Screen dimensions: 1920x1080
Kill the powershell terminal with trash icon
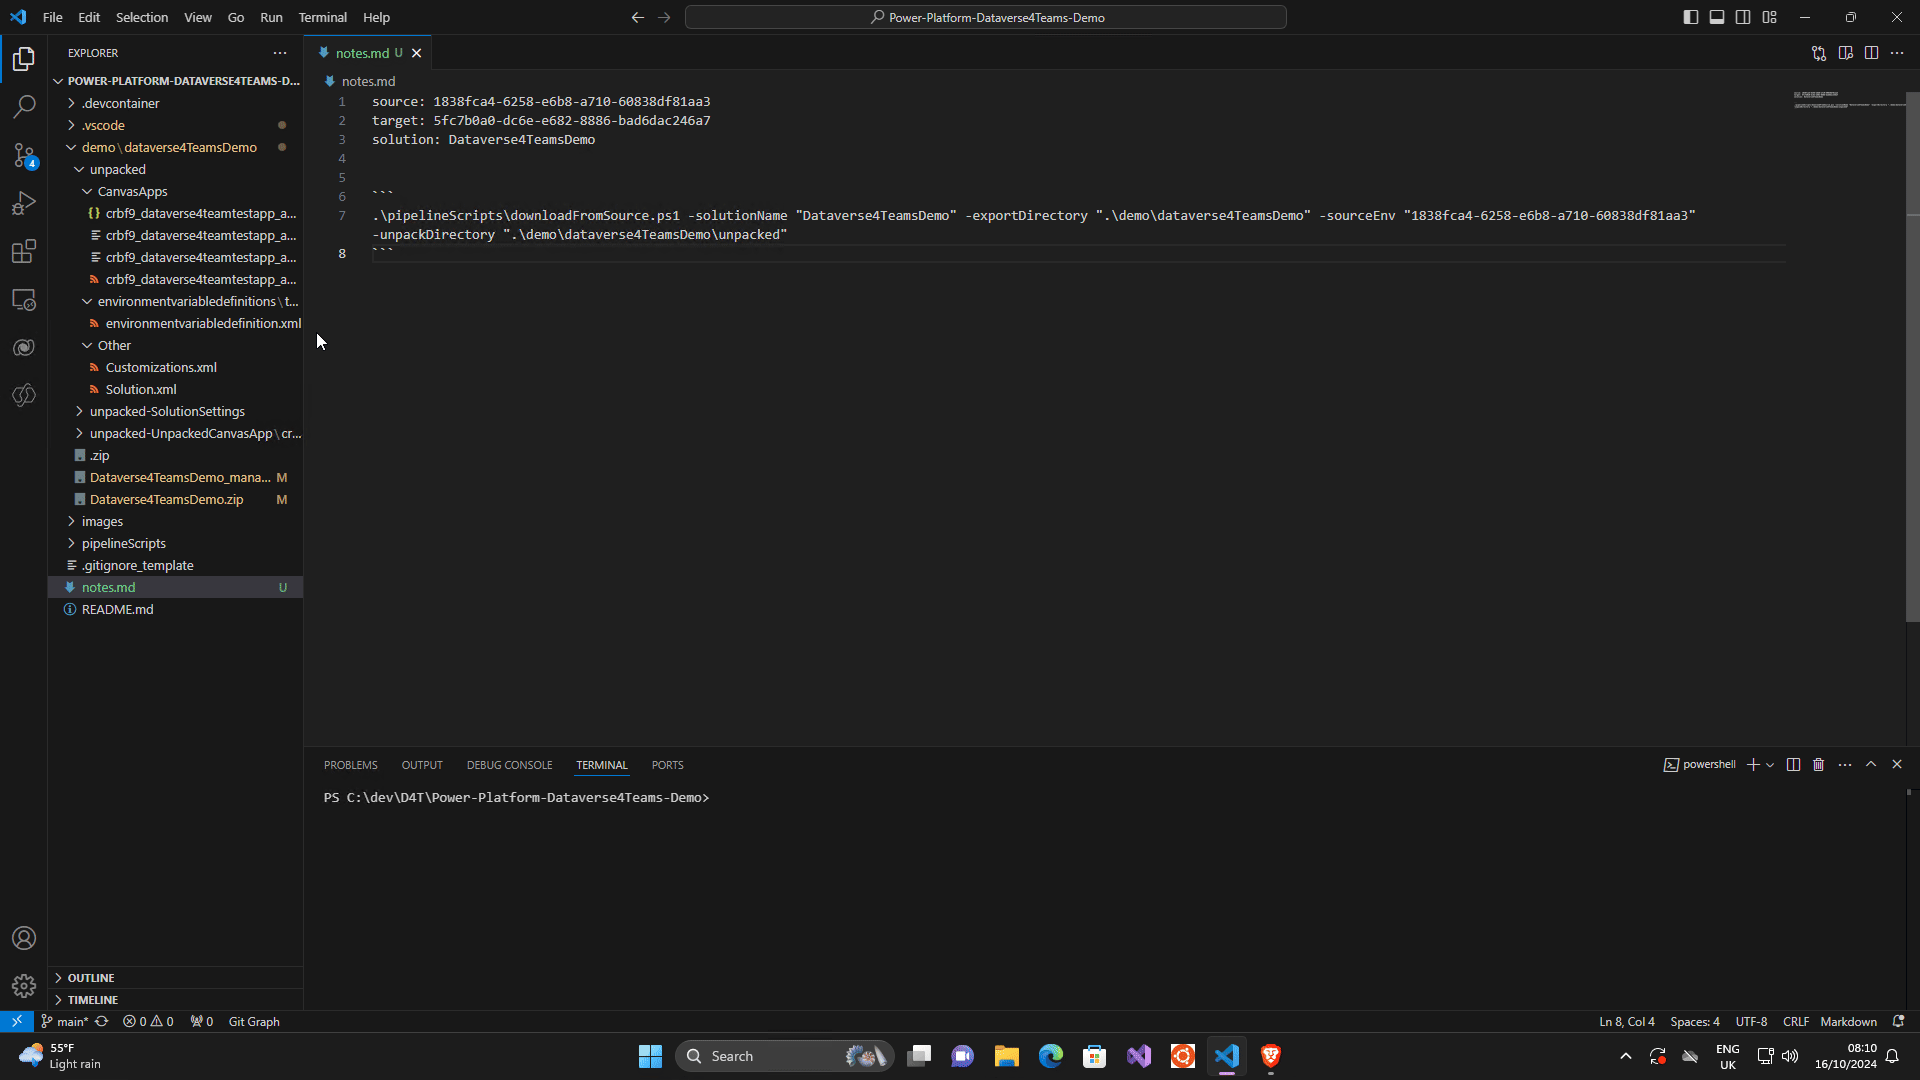[1820, 764]
